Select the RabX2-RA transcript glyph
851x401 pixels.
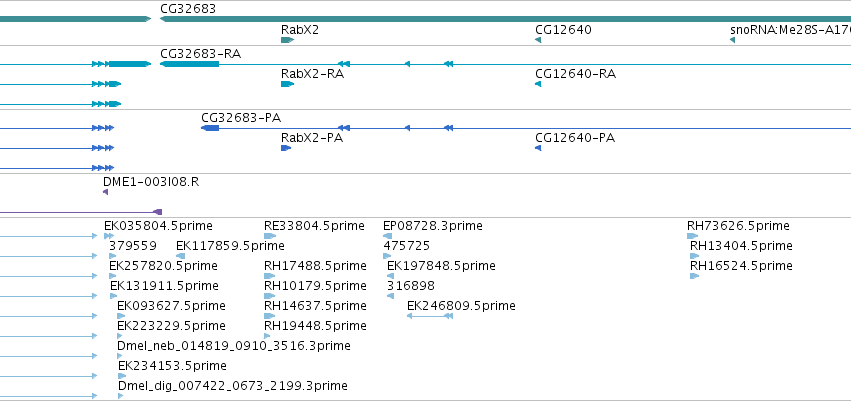point(287,84)
